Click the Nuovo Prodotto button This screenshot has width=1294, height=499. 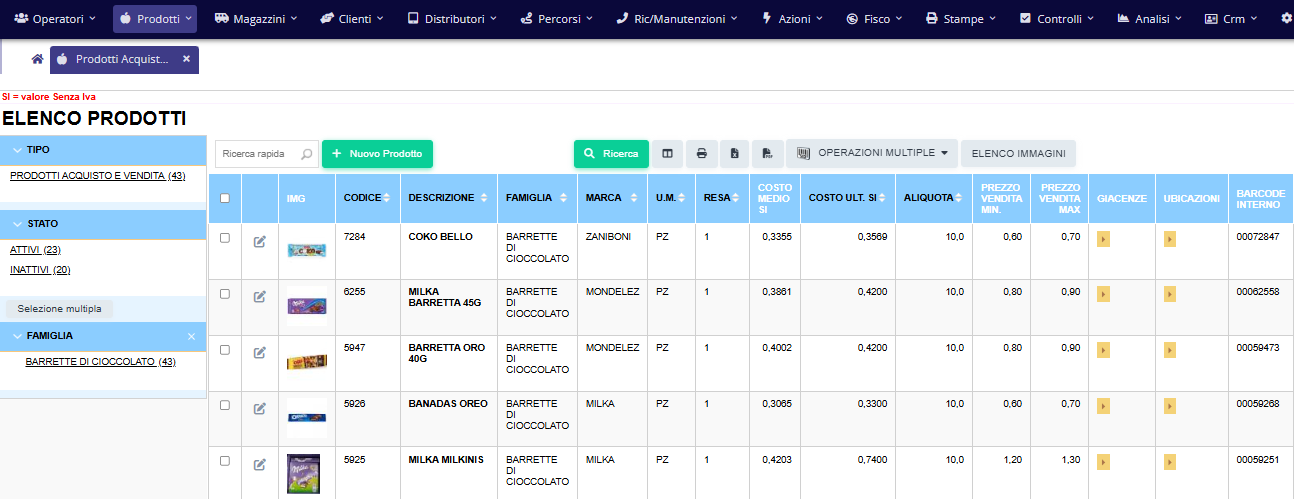click(377, 154)
